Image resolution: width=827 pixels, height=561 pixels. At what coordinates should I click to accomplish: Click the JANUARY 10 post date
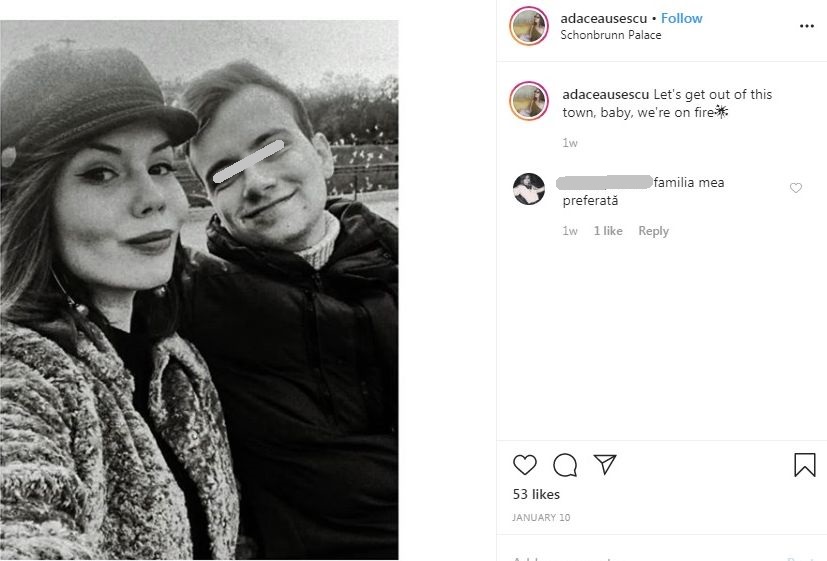click(x=541, y=518)
